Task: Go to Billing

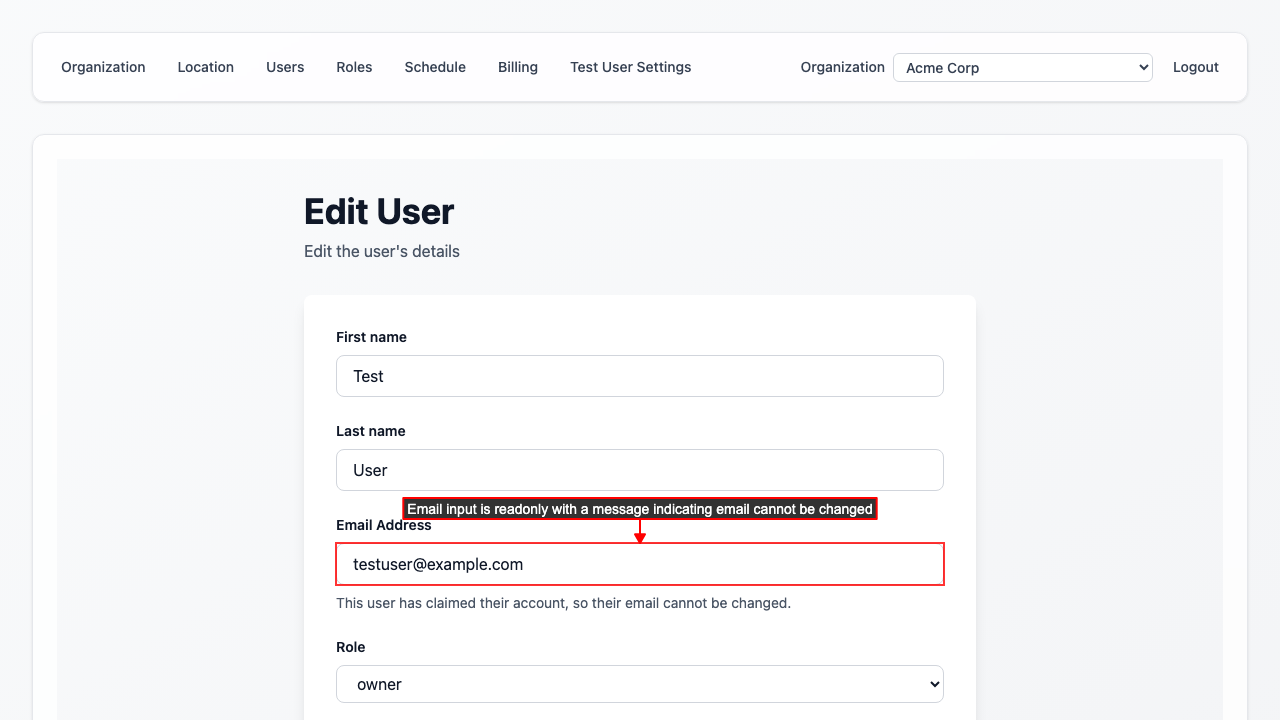Action: [x=518, y=67]
